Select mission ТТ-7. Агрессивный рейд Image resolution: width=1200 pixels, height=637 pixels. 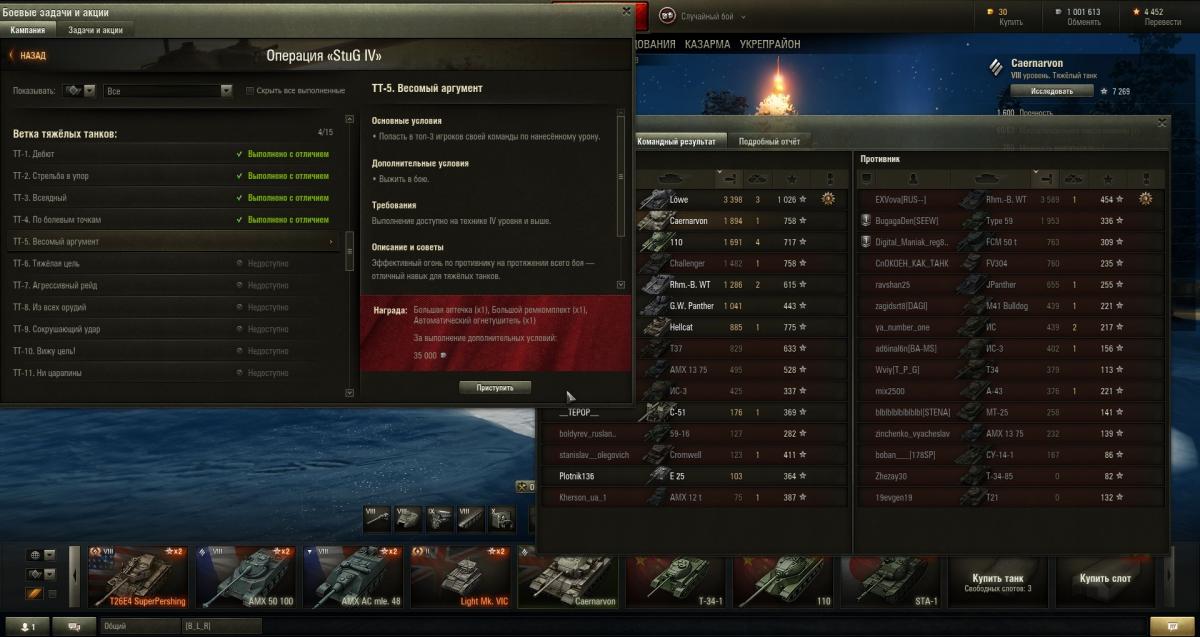pyautogui.click(x=172, y=285)
